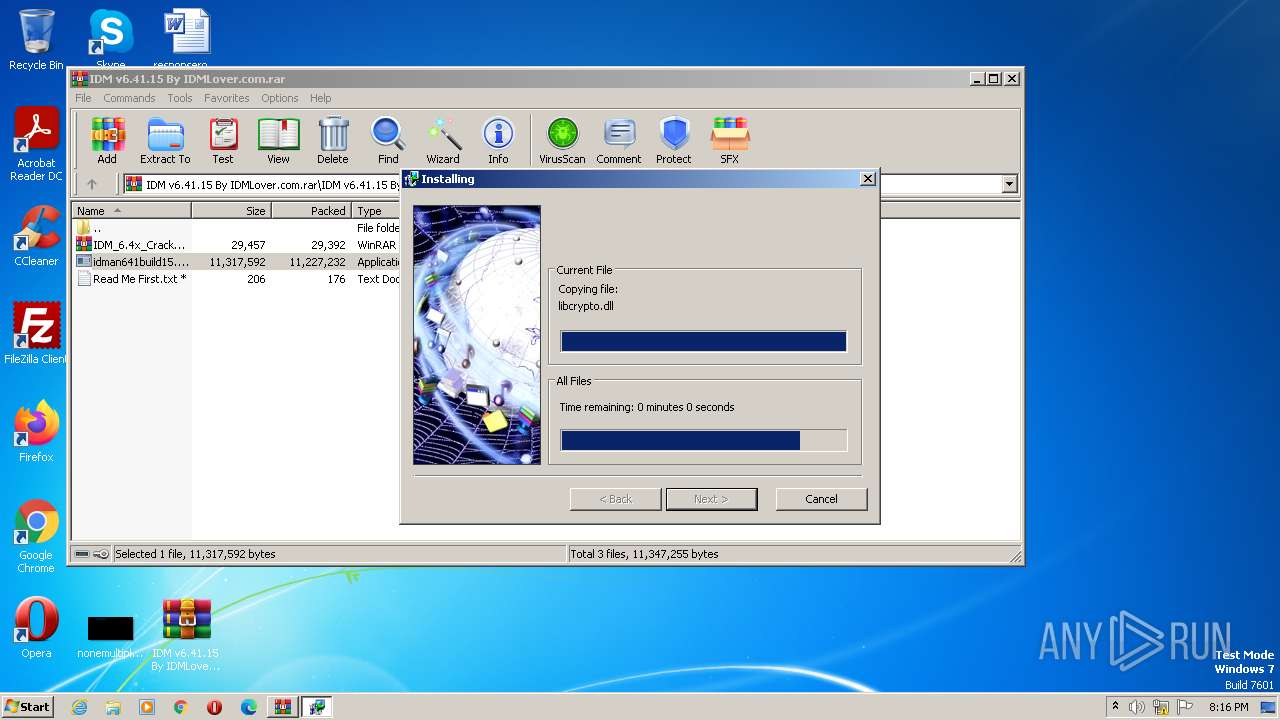Go up one folder with the arrow icon
Image resolution: width=1280 pixels, height=720 pixels.
click(92, 184)
